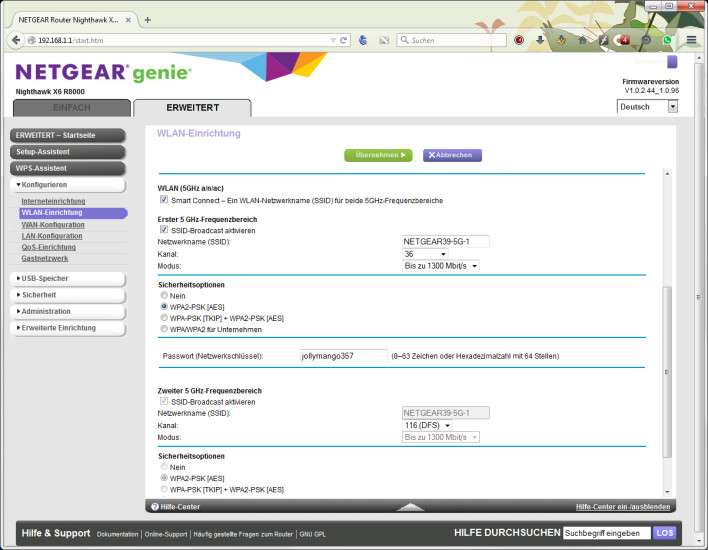
Task: Open the Dokumentation link
Action: (117, 534)
